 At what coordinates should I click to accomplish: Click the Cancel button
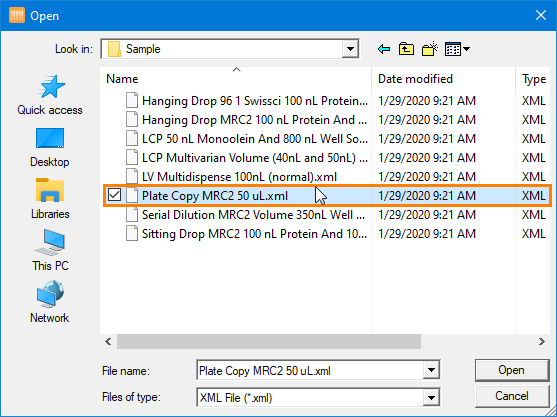pos(512,396)
